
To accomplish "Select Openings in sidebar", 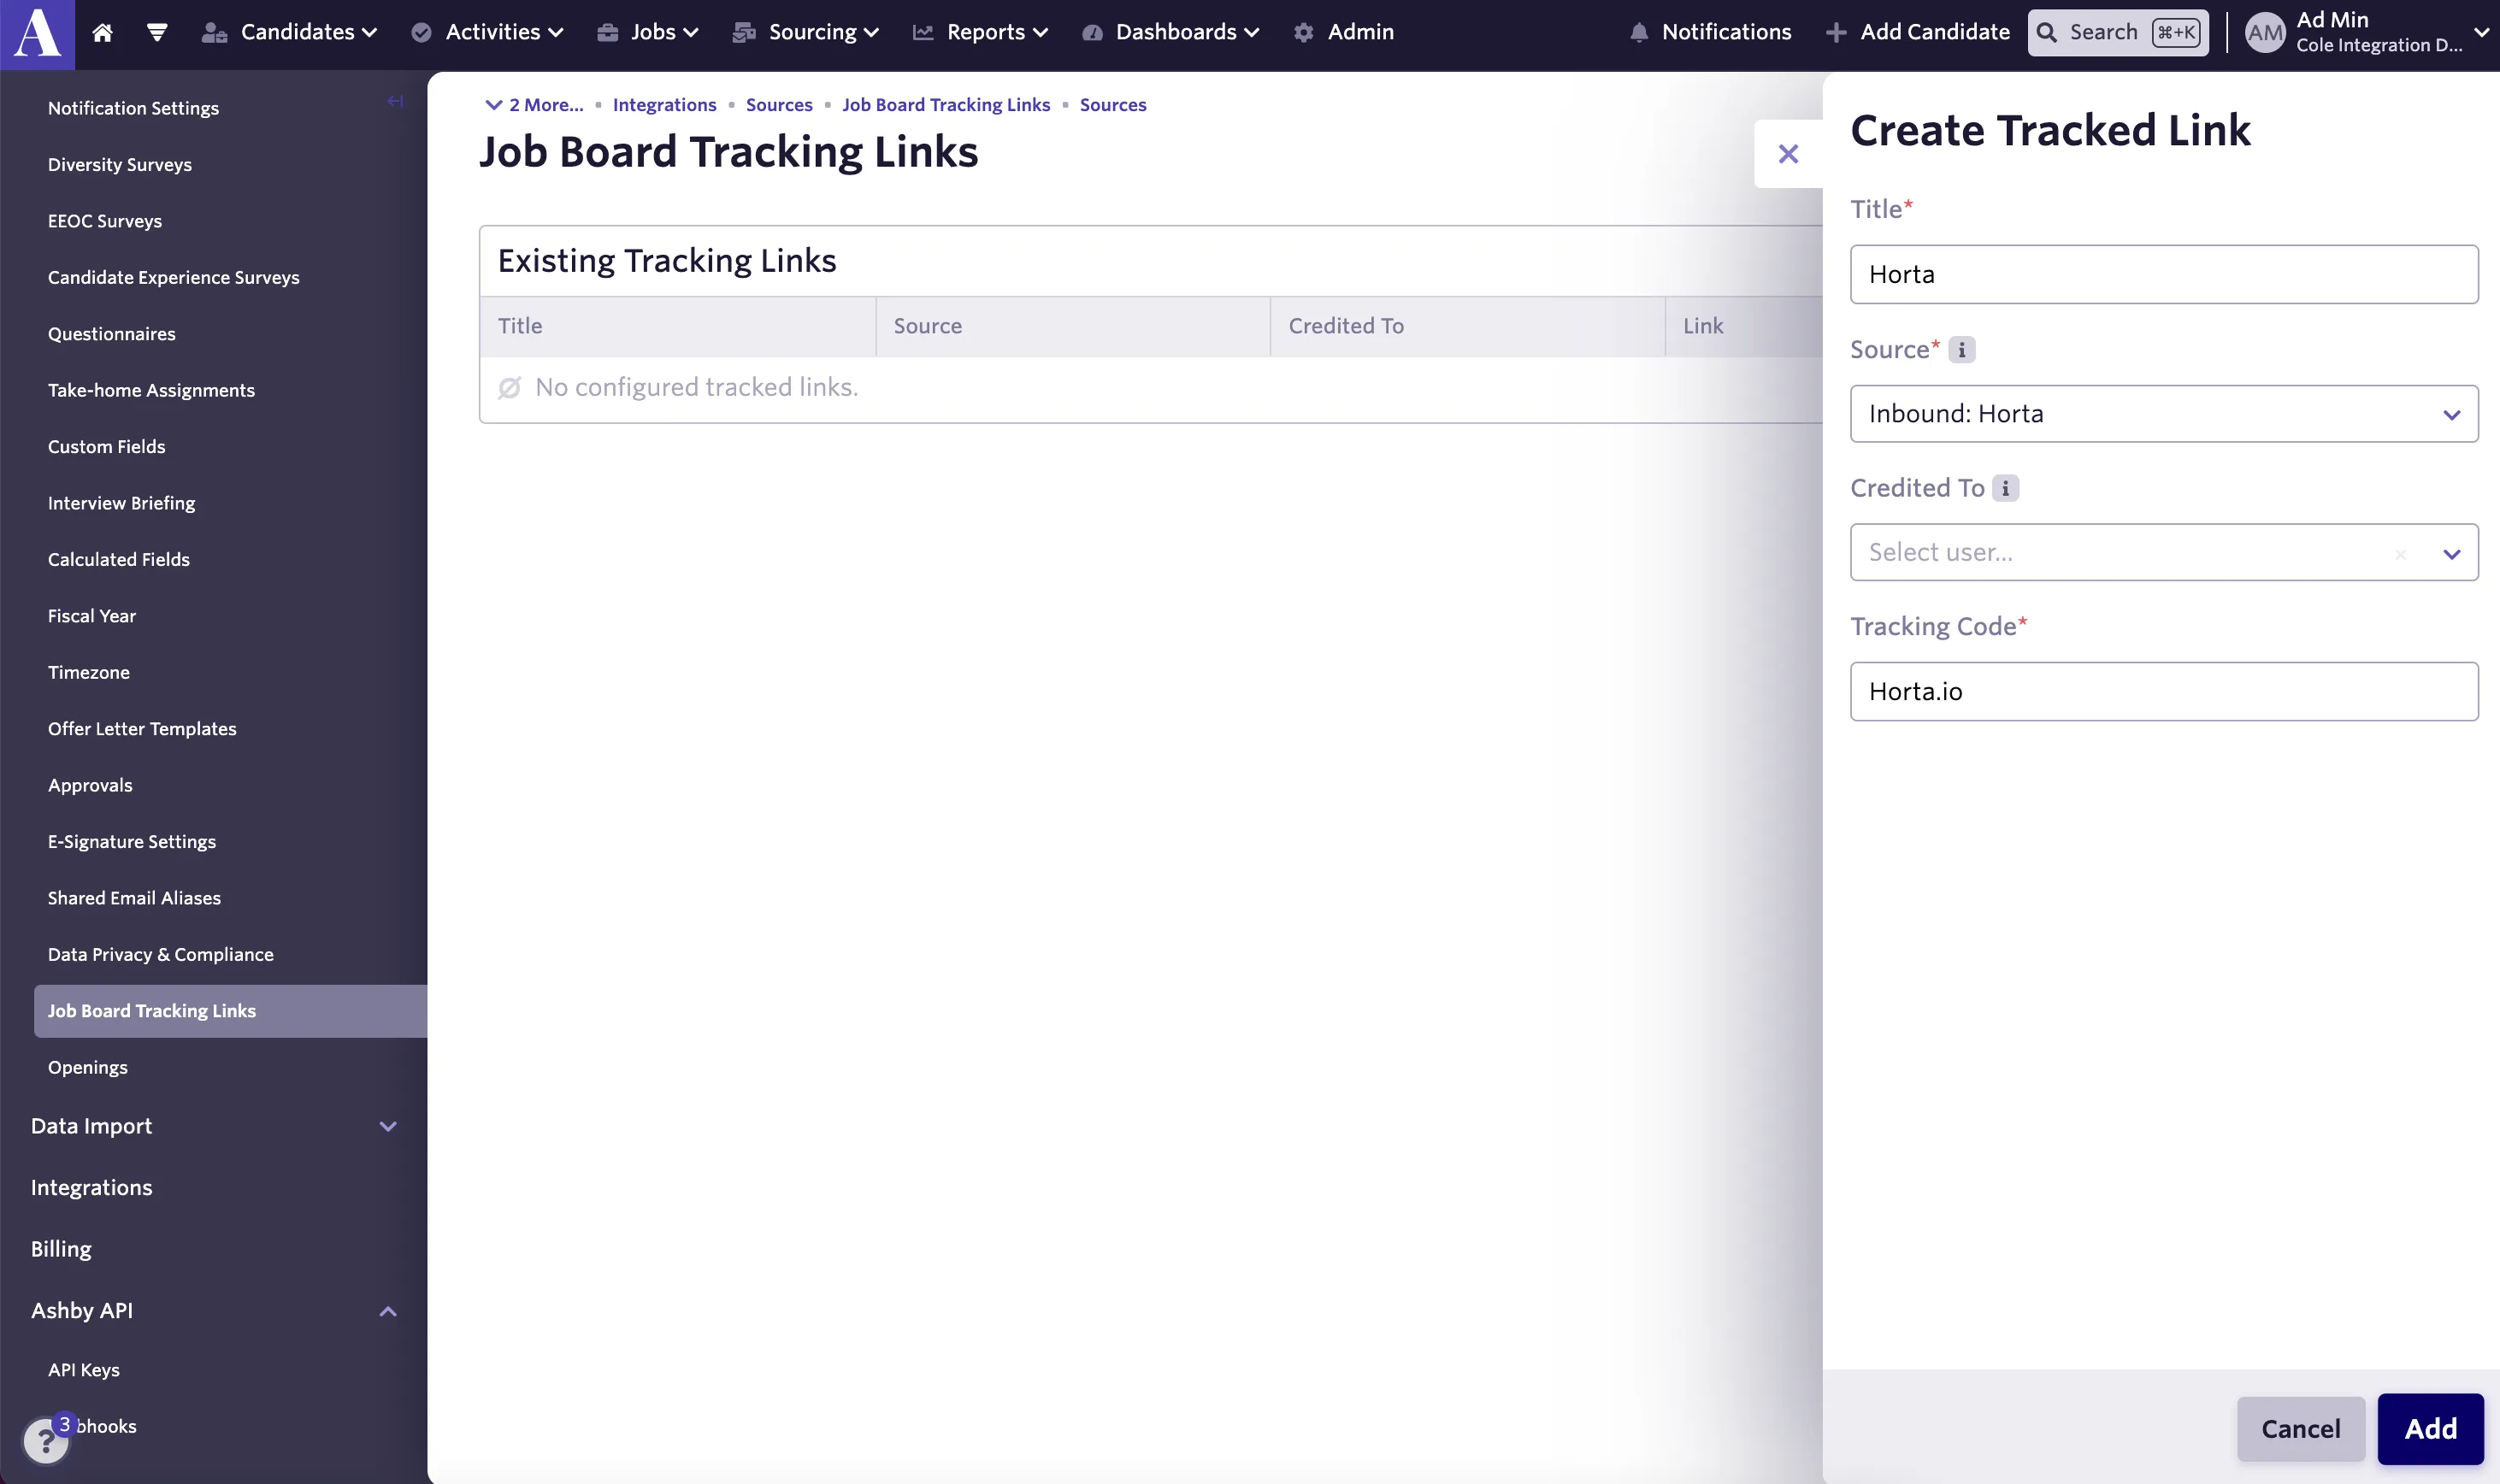I will 87,1068.
